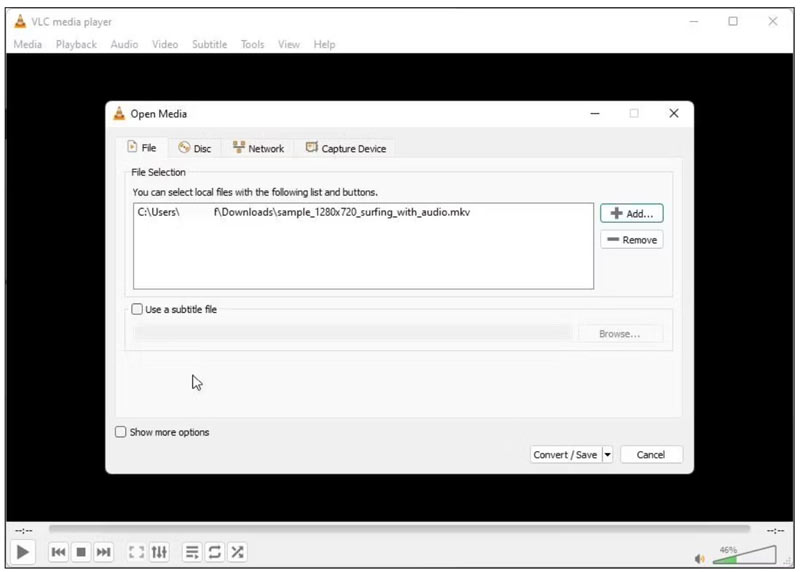Open the Video menu
The width and height of the screenshot is (800, 572).
[x=165, y=44]
